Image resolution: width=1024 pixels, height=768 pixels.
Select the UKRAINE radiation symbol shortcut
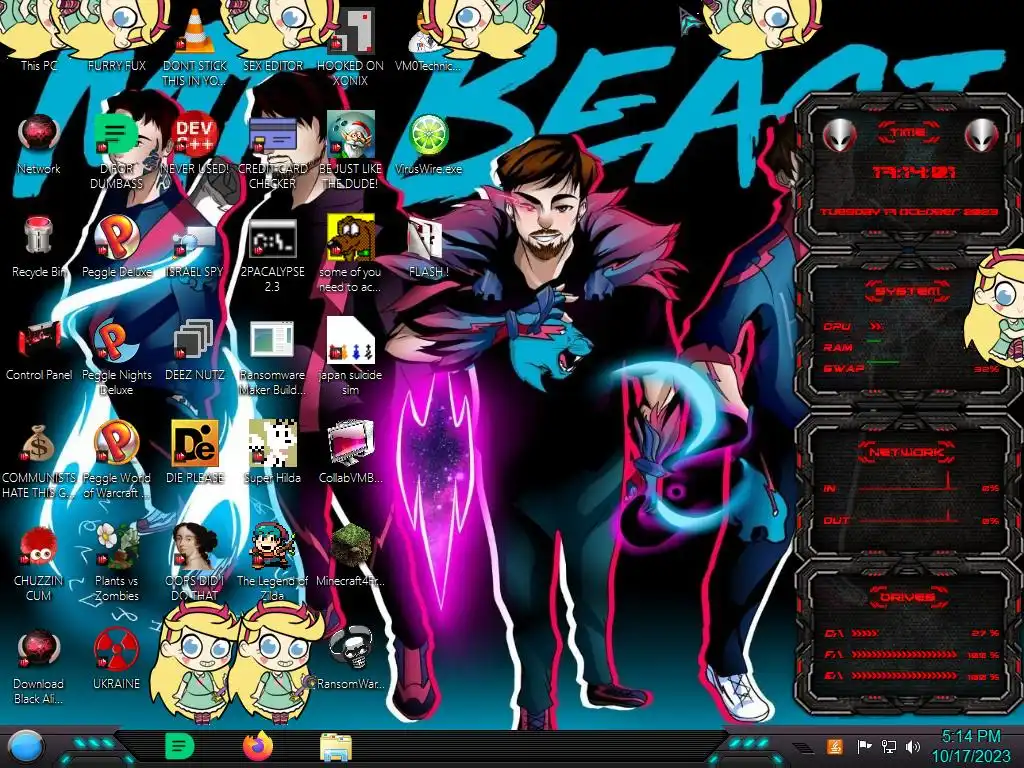[x=116, y=660]
